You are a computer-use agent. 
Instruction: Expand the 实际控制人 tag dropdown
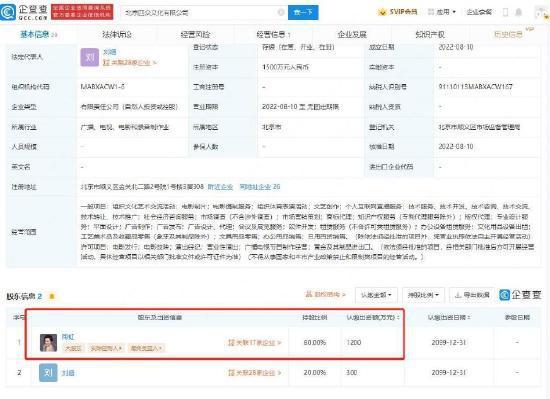coord(106,348)
